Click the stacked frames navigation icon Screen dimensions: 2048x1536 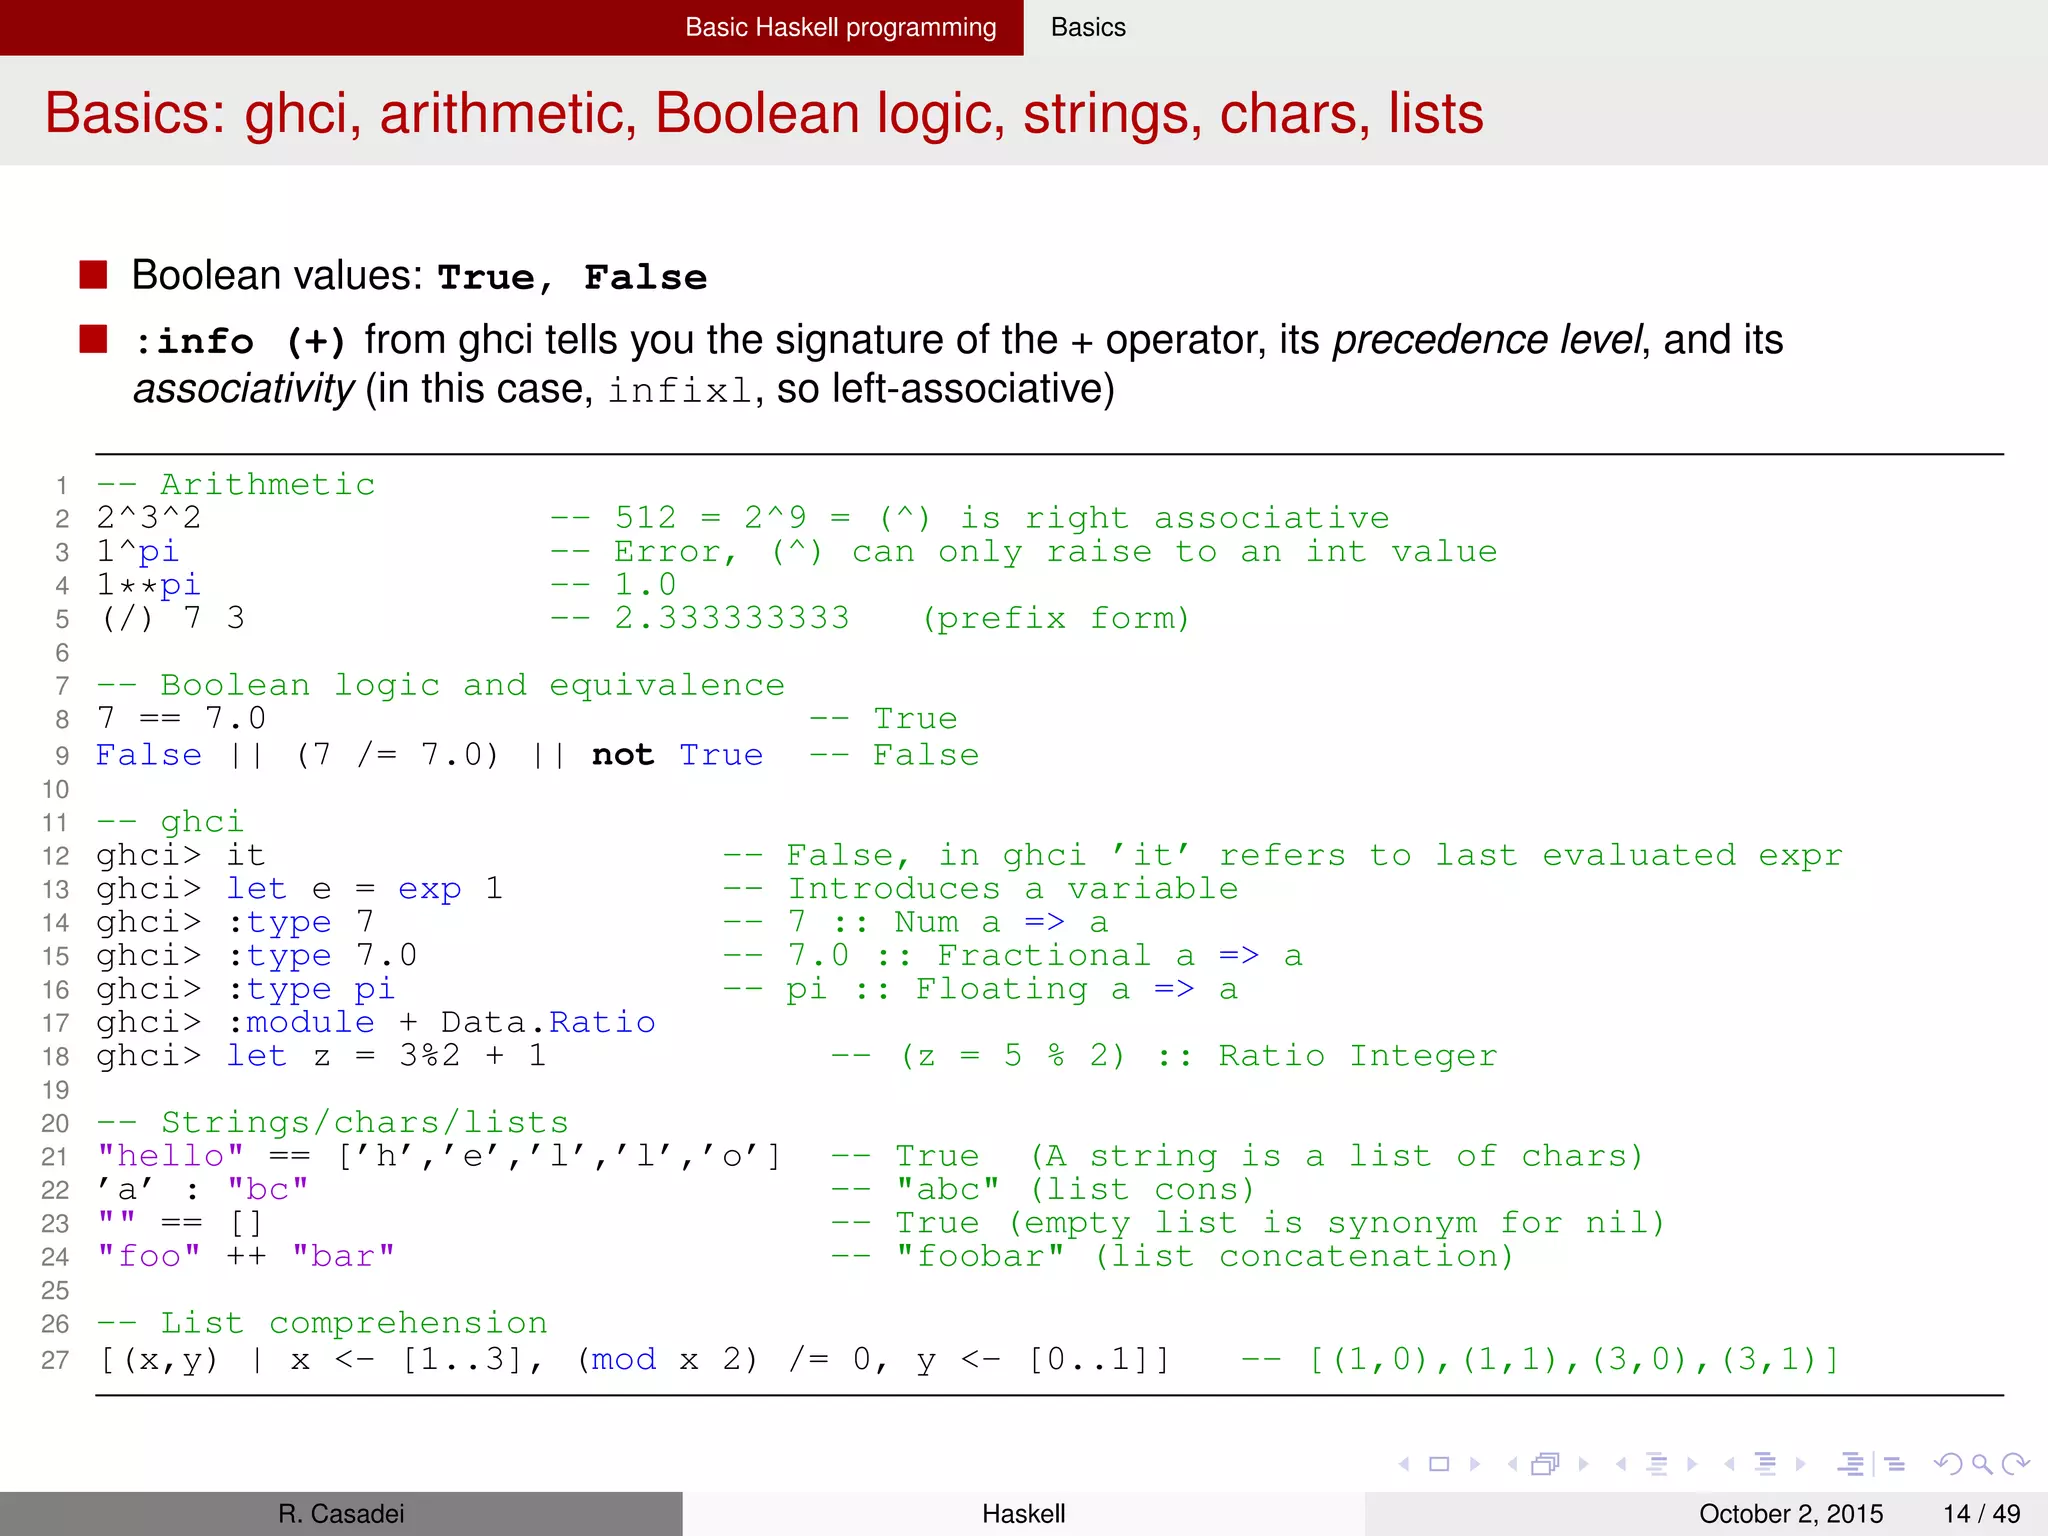1546,1464
